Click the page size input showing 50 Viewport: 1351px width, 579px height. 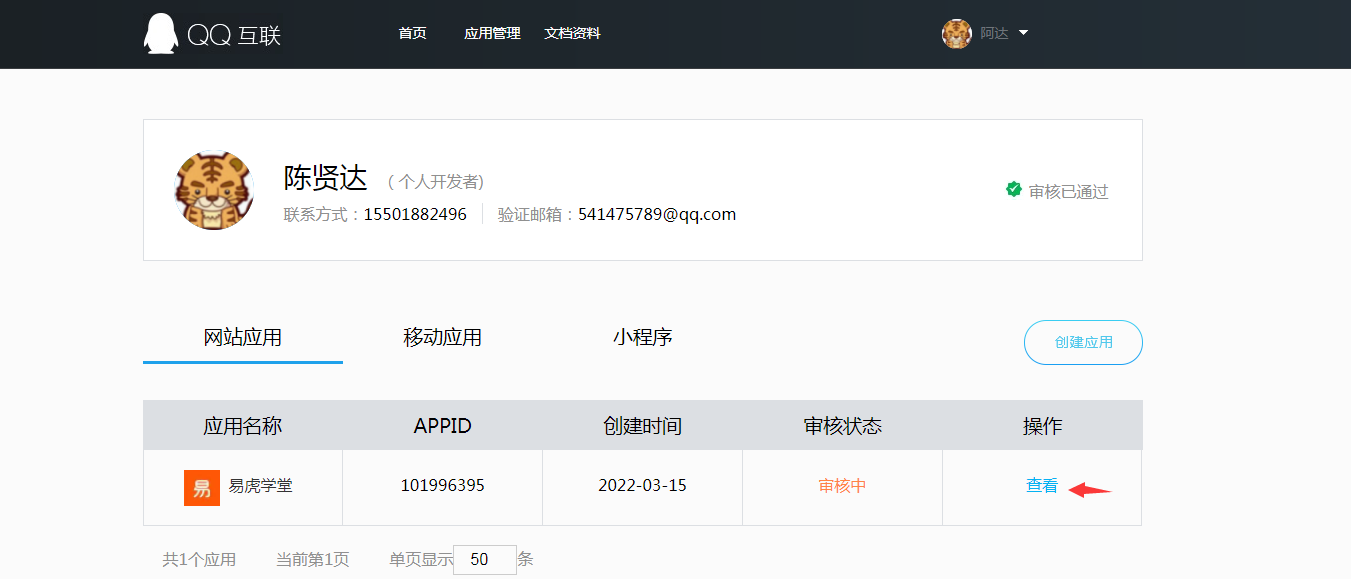[x=484, y=560]
